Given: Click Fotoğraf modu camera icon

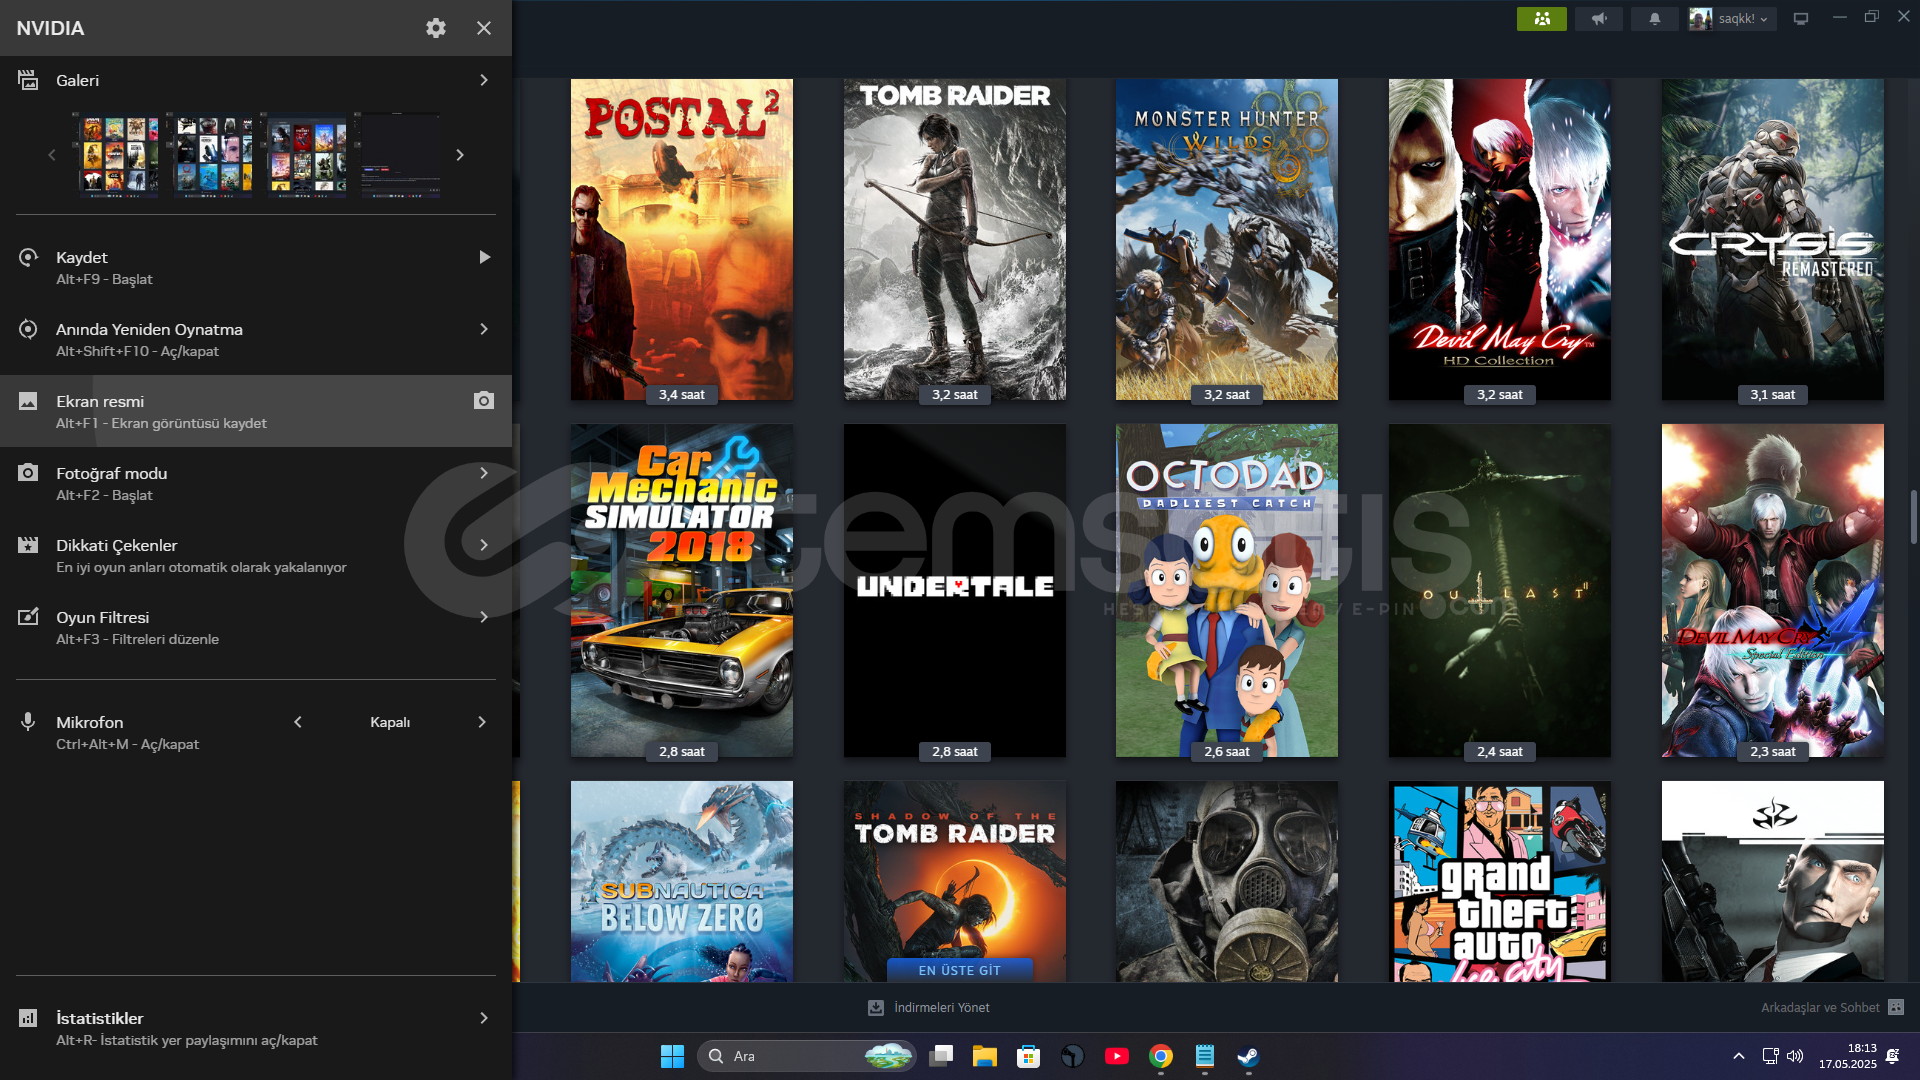Looking at the screenshot, I should pyautogui.click(x=28, y=473).
